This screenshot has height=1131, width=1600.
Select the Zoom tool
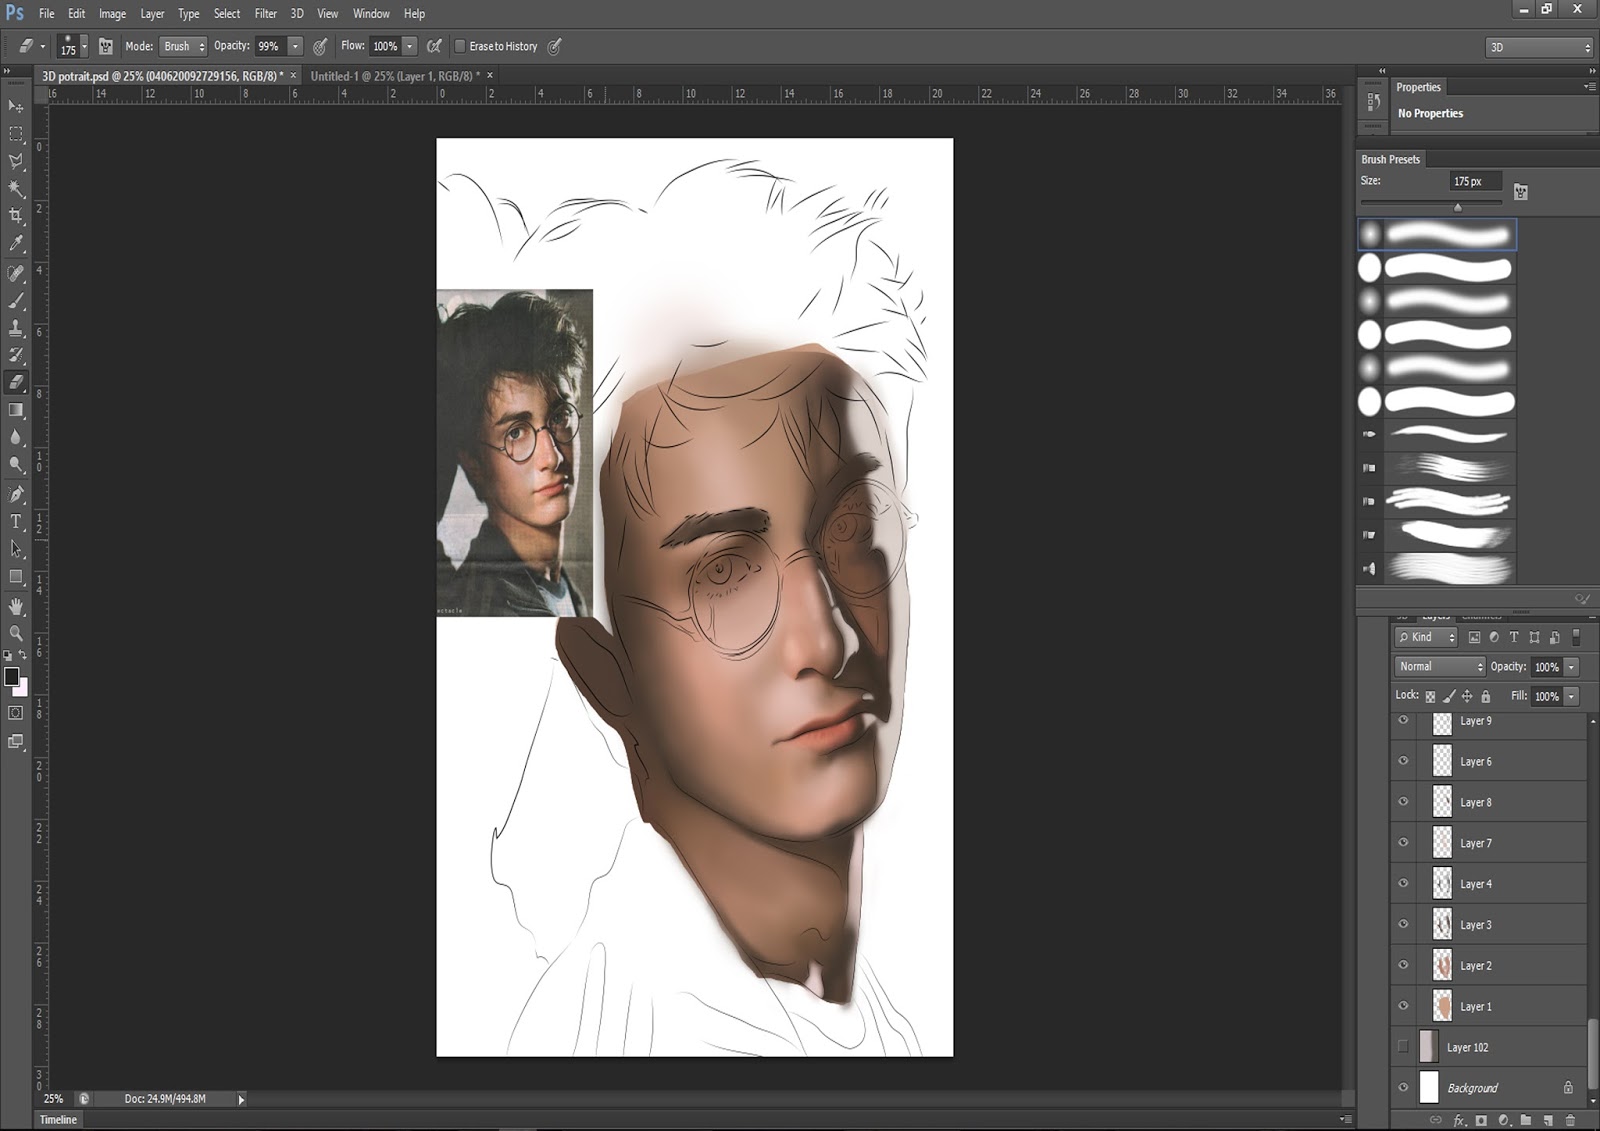(x=16, y=633)
